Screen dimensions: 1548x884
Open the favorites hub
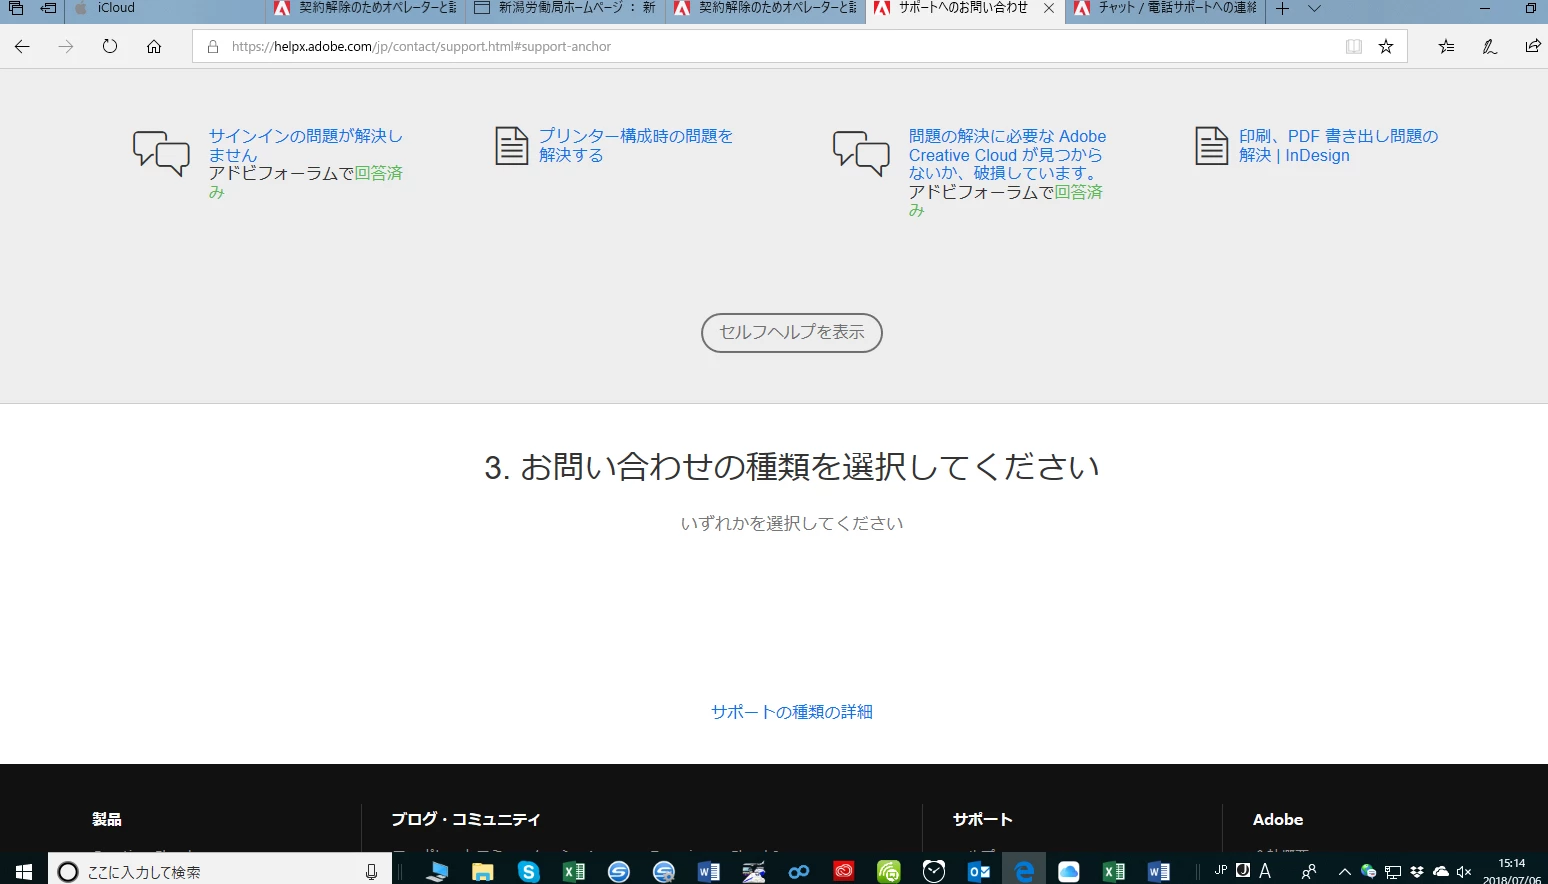[1446, 46]
